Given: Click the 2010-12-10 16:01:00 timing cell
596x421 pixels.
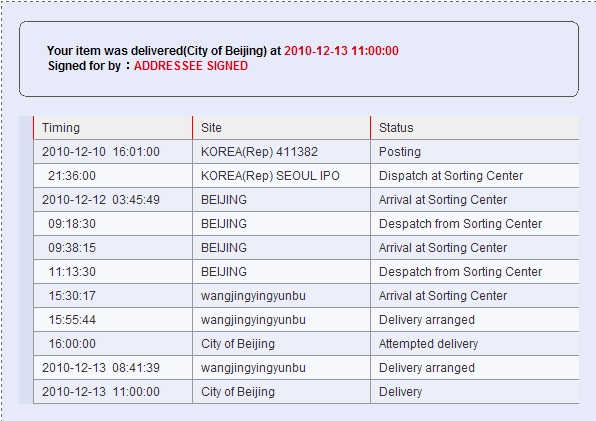Looking at the screenshot, I should coord(113,152).
